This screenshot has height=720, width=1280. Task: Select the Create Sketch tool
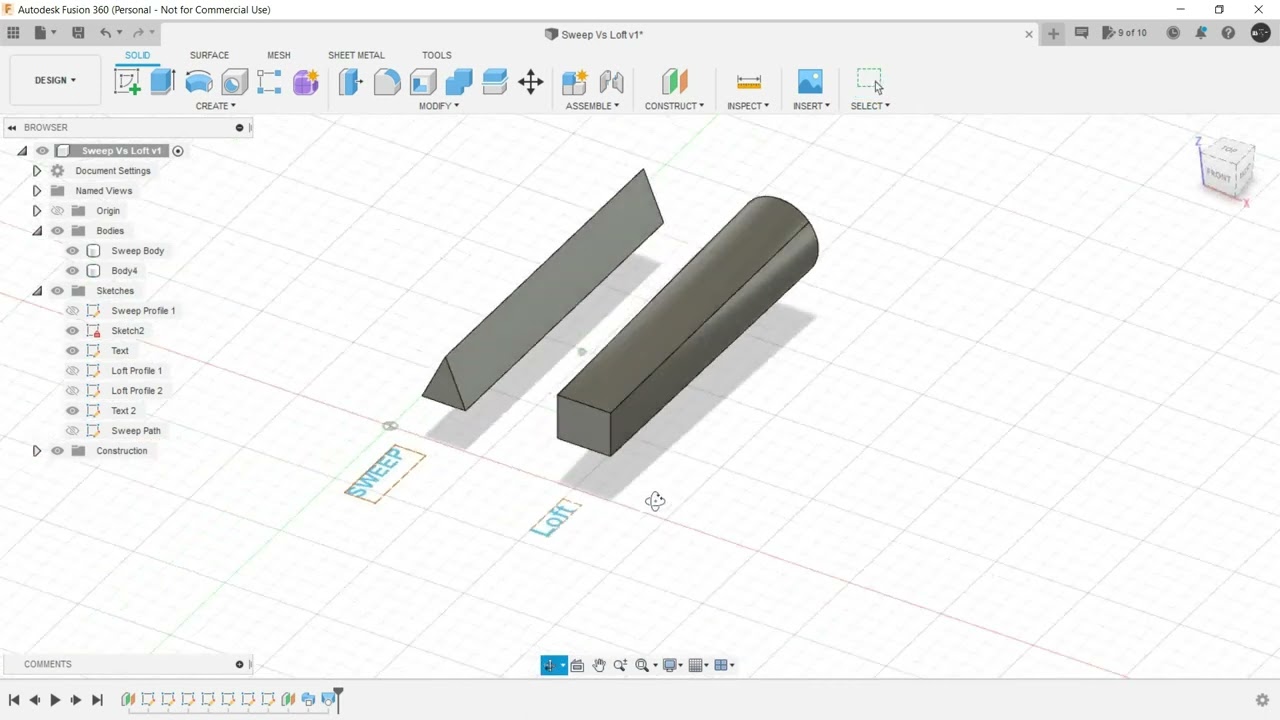[x=127, y=82]
